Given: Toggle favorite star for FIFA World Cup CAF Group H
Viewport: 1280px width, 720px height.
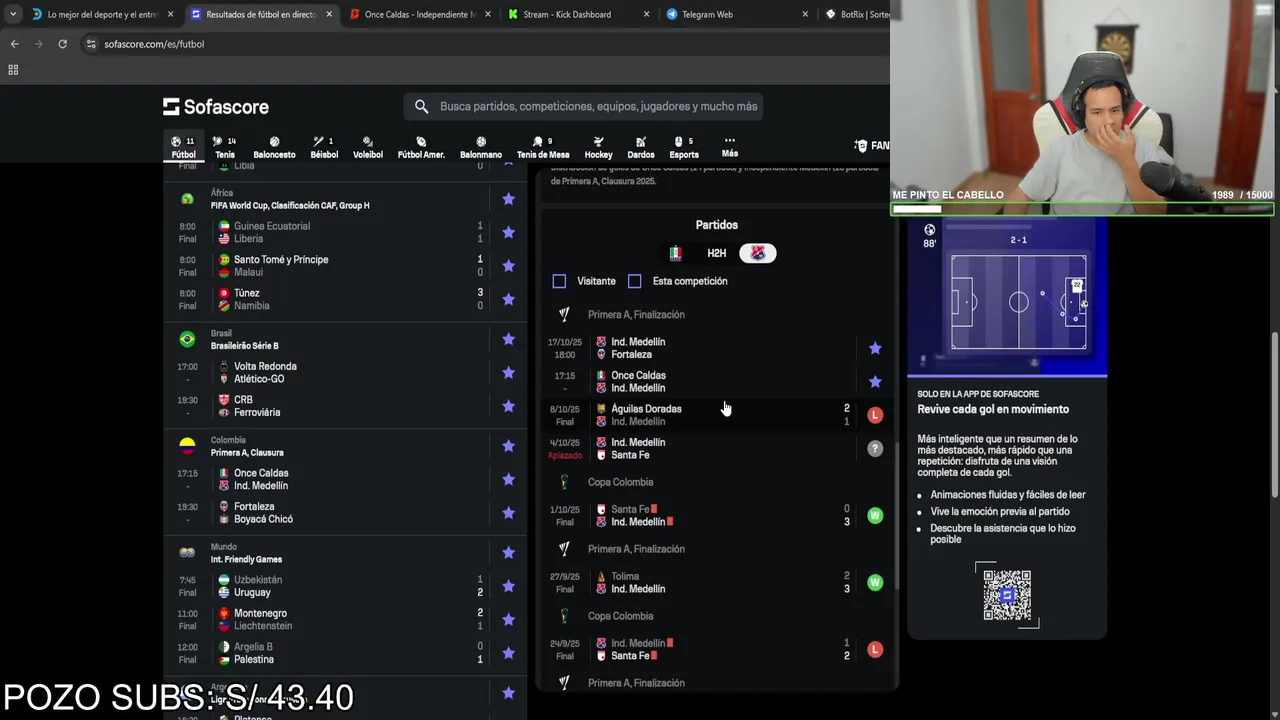Looking at the screenshot, I should (x=508, y=199).
